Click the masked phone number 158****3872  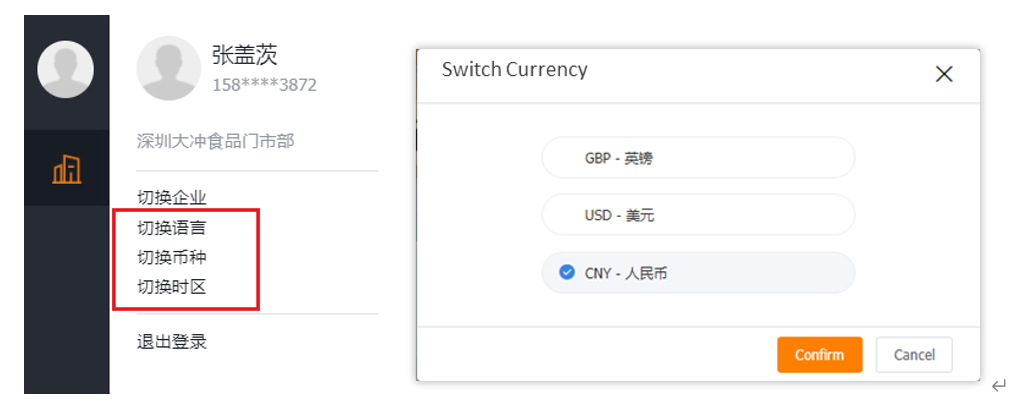pyautogui.click(x=264, y=85)
